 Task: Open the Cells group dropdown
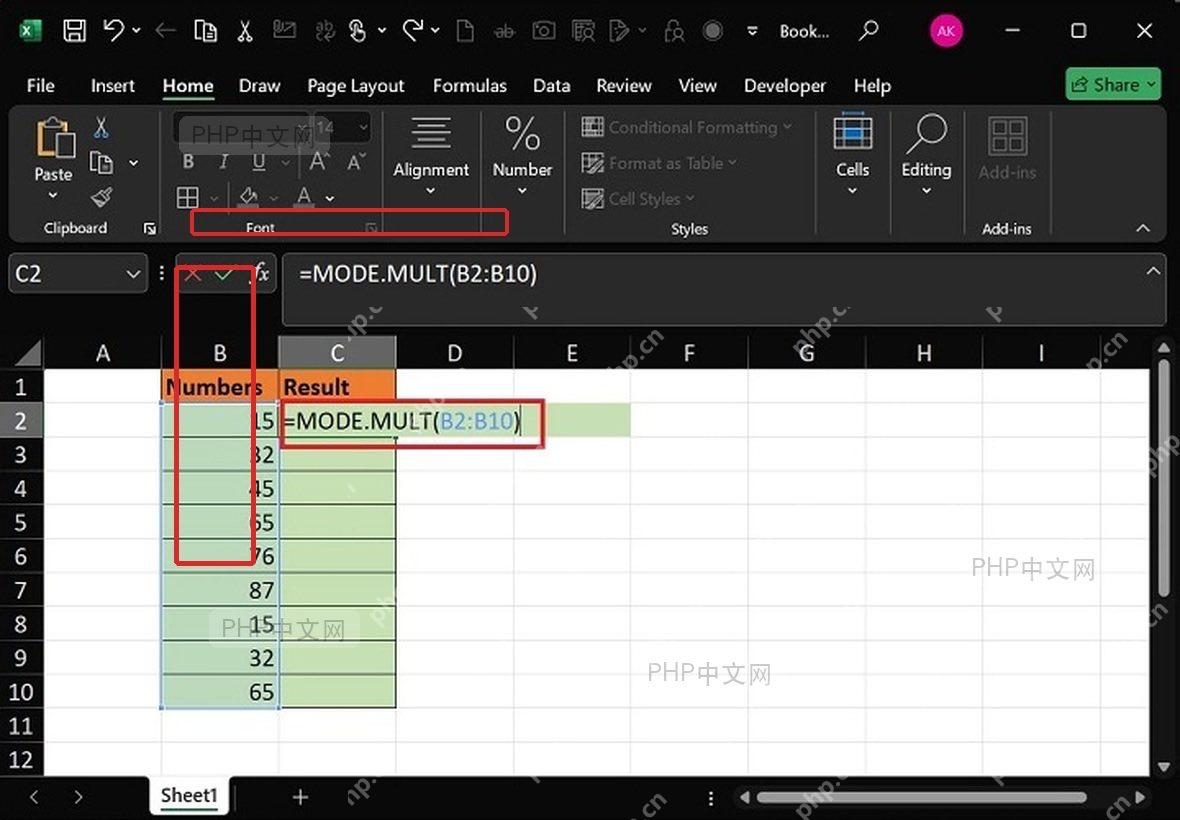pos(853,191)
